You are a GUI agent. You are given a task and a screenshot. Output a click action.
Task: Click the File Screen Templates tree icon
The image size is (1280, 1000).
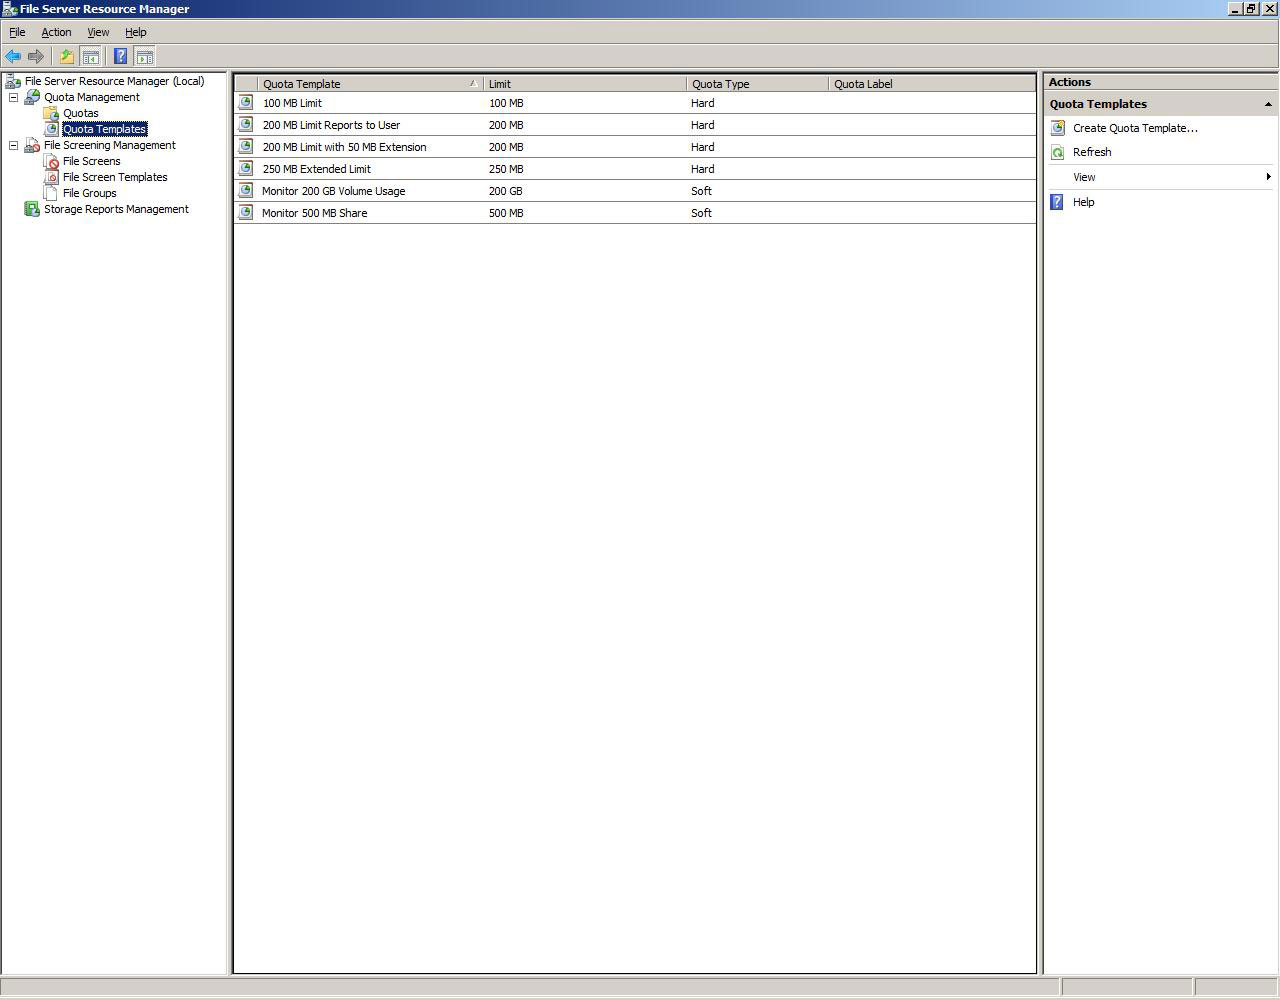[x=51, y=177]
